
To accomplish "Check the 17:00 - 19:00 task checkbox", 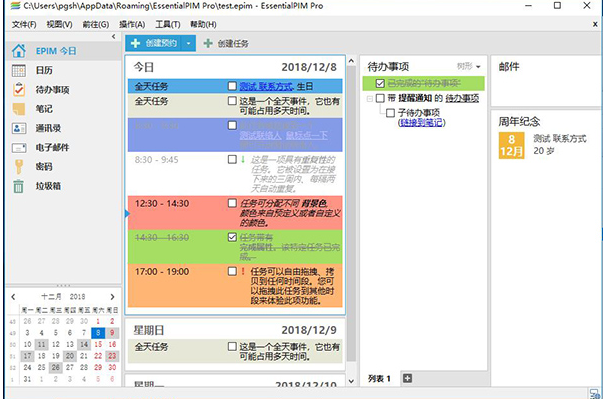I will click(232, 271).
